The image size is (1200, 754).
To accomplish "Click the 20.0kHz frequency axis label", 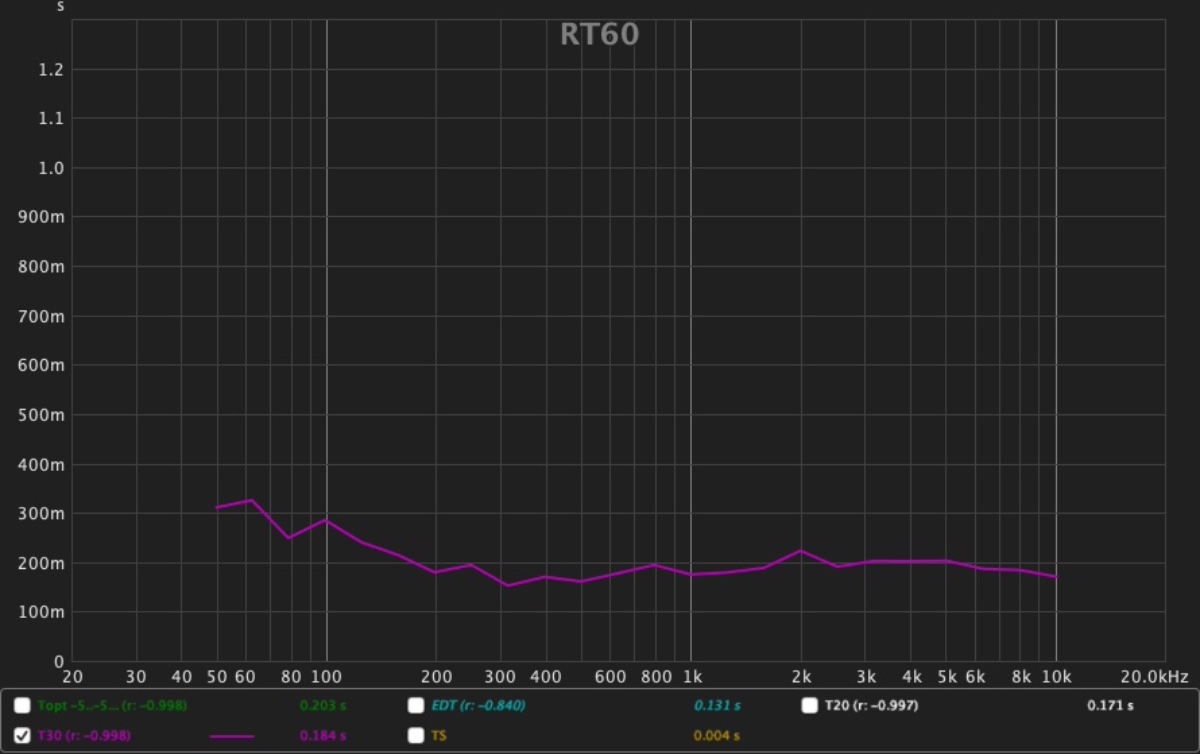I will pyautogui.click(x=1155, y=678).
